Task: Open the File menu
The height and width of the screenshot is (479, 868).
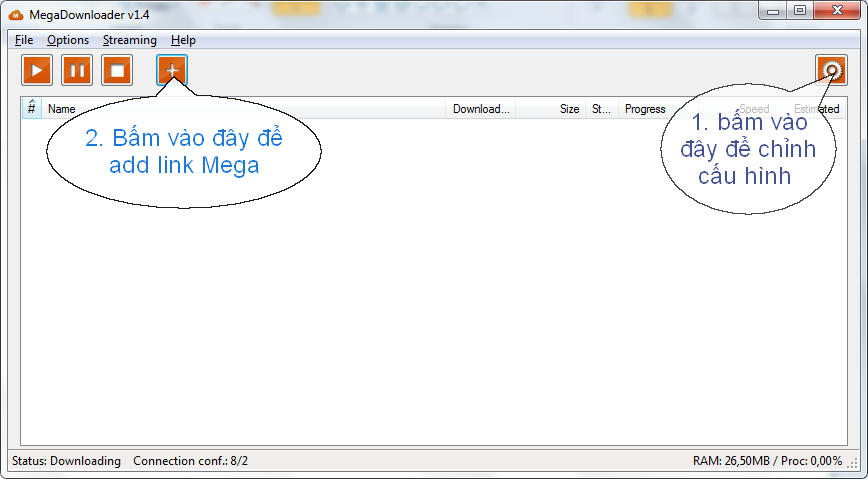Action: click(24, 40)
